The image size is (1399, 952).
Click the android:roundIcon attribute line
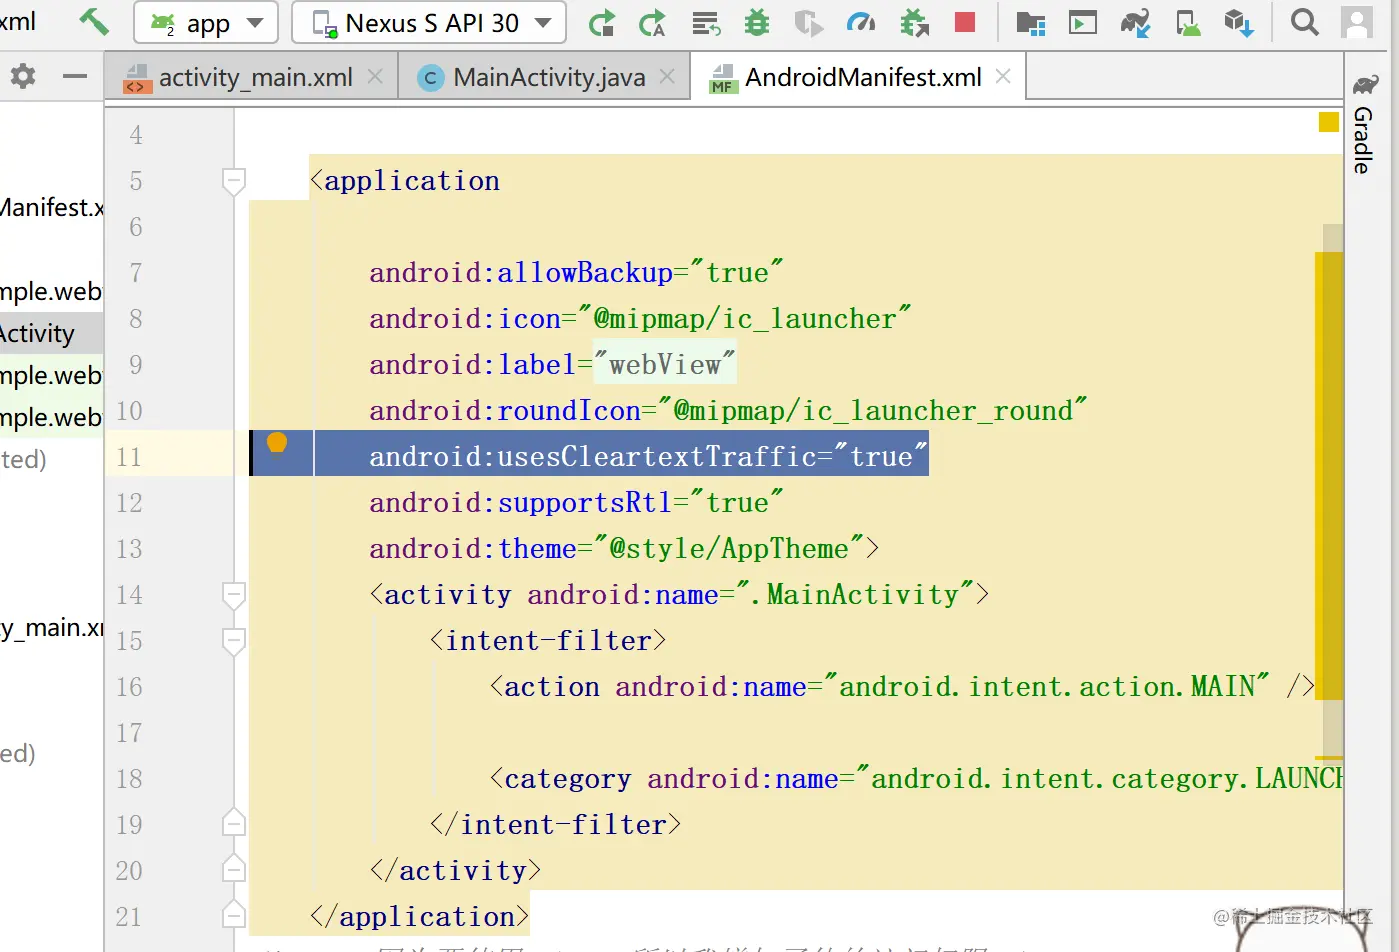click(728, 411)
